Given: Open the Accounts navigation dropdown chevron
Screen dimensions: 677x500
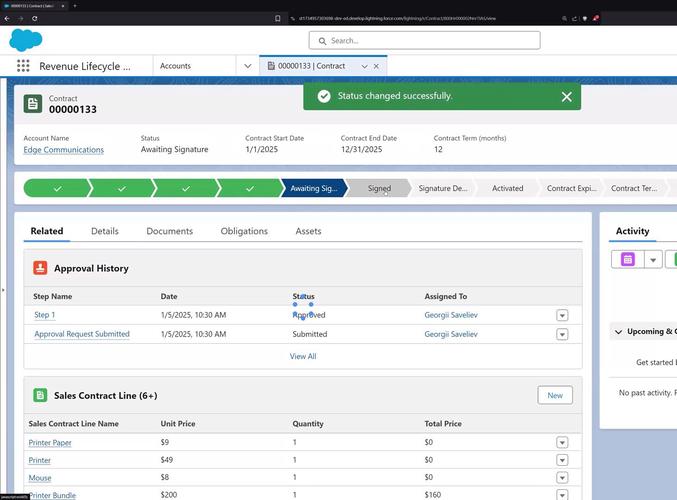Looking at the screenshot, I should [x=247, y=66].
